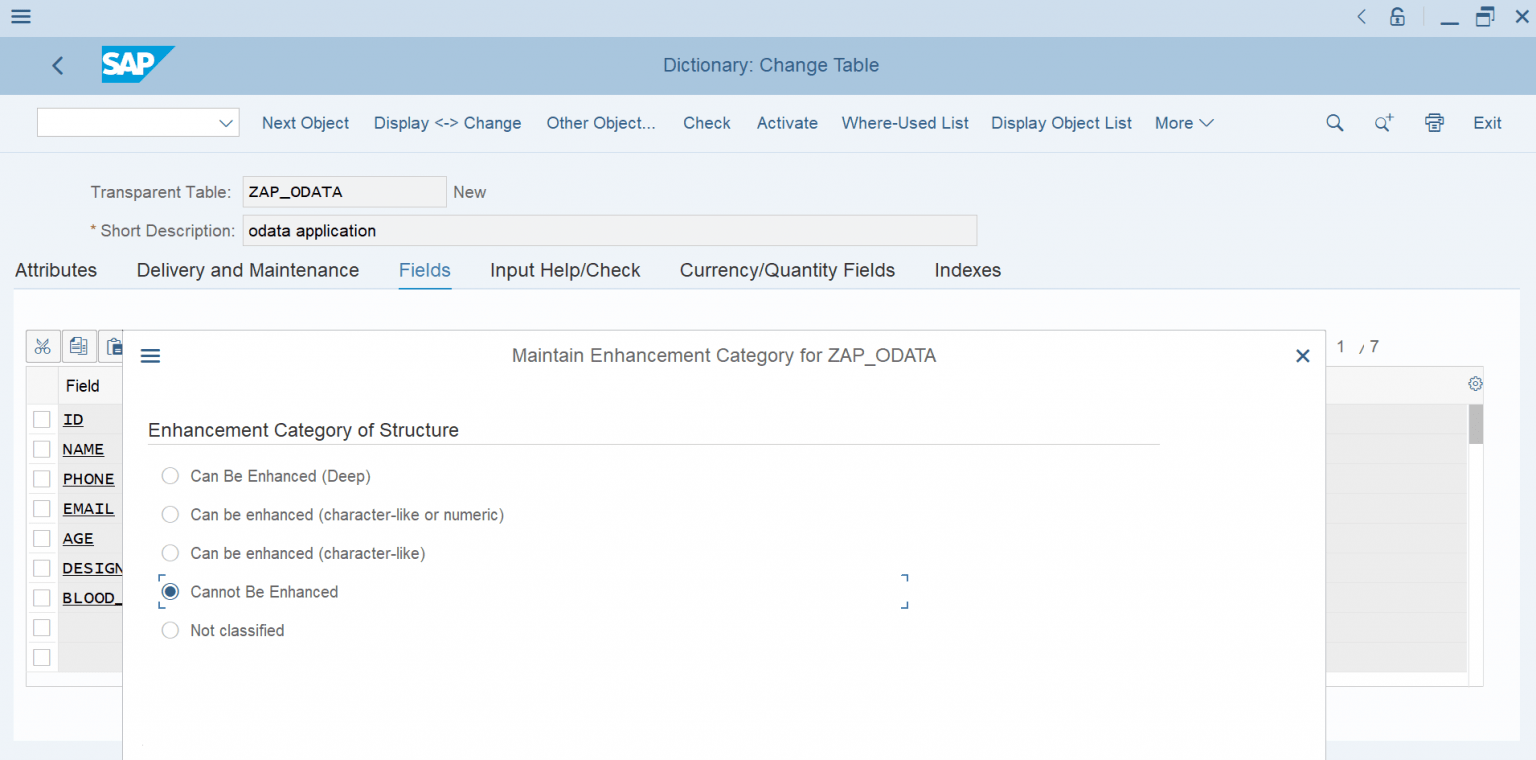Image resolution: width=1536 pixels, height=760 pixels.
Task: Print via the printer icon
Action: [1434, 123]
